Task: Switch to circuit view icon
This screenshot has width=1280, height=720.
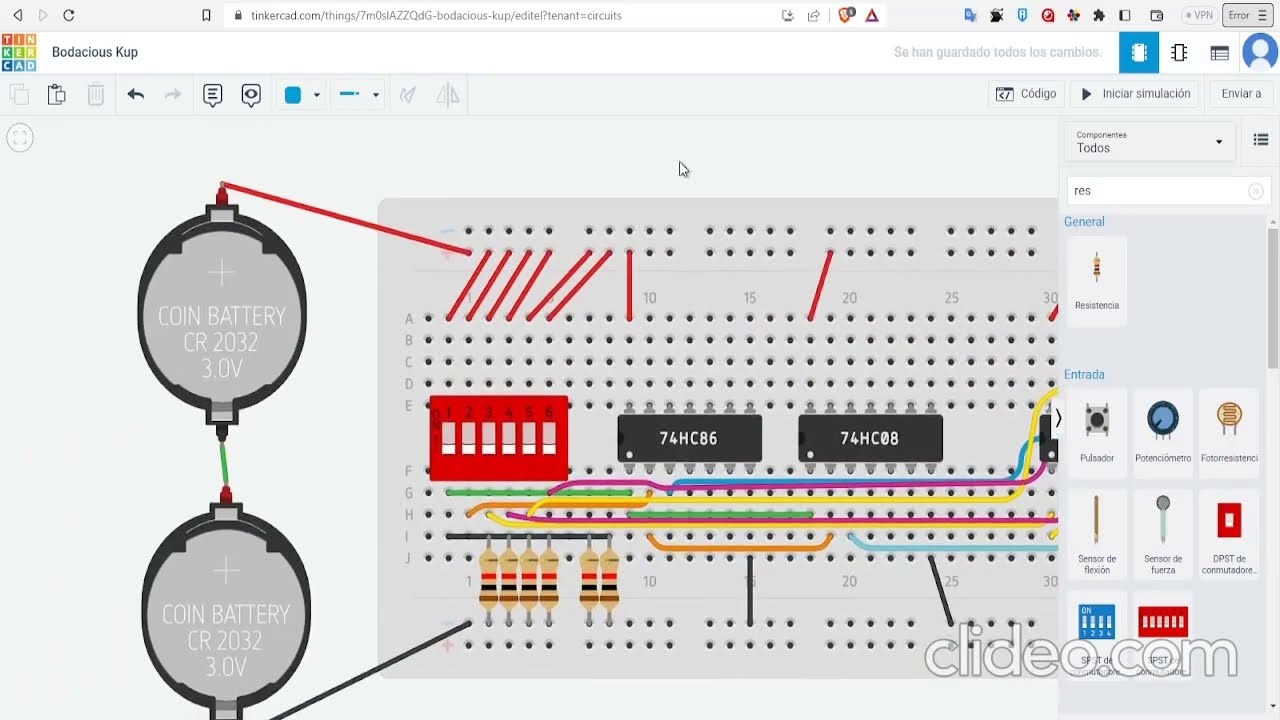Action: [1139, 53]
